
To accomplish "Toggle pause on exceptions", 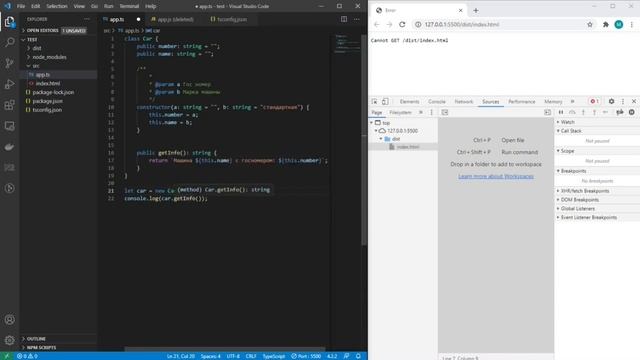I will click(631, 112).
